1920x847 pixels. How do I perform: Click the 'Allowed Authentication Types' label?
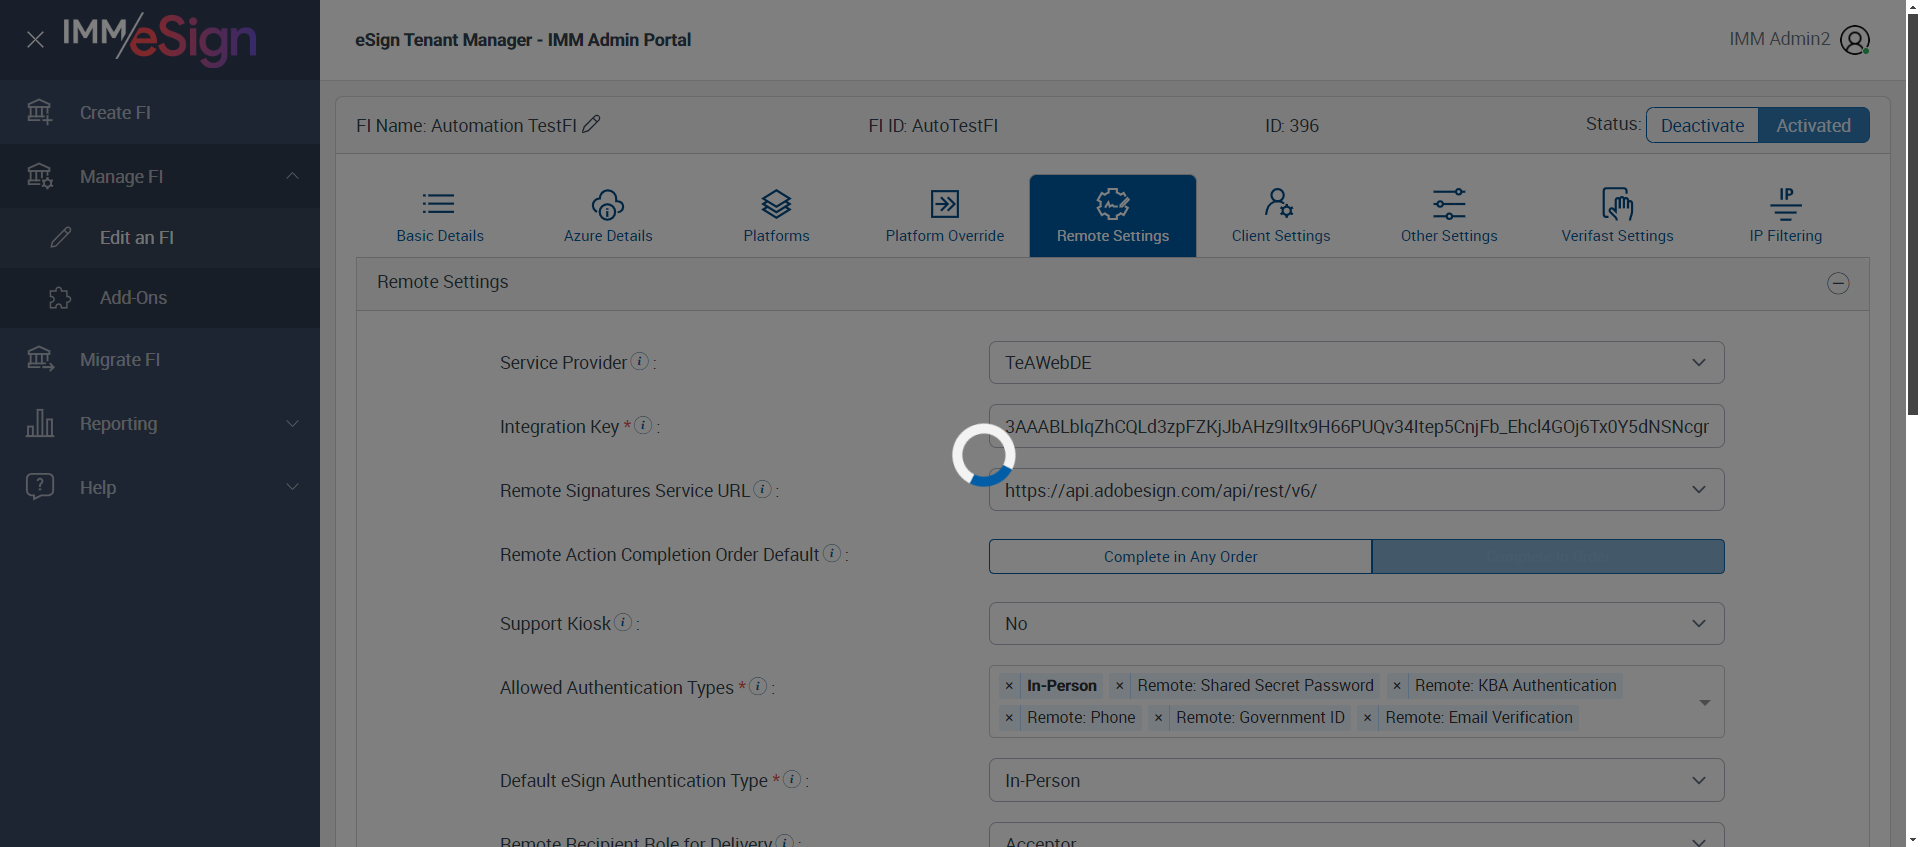coord(617,688)
